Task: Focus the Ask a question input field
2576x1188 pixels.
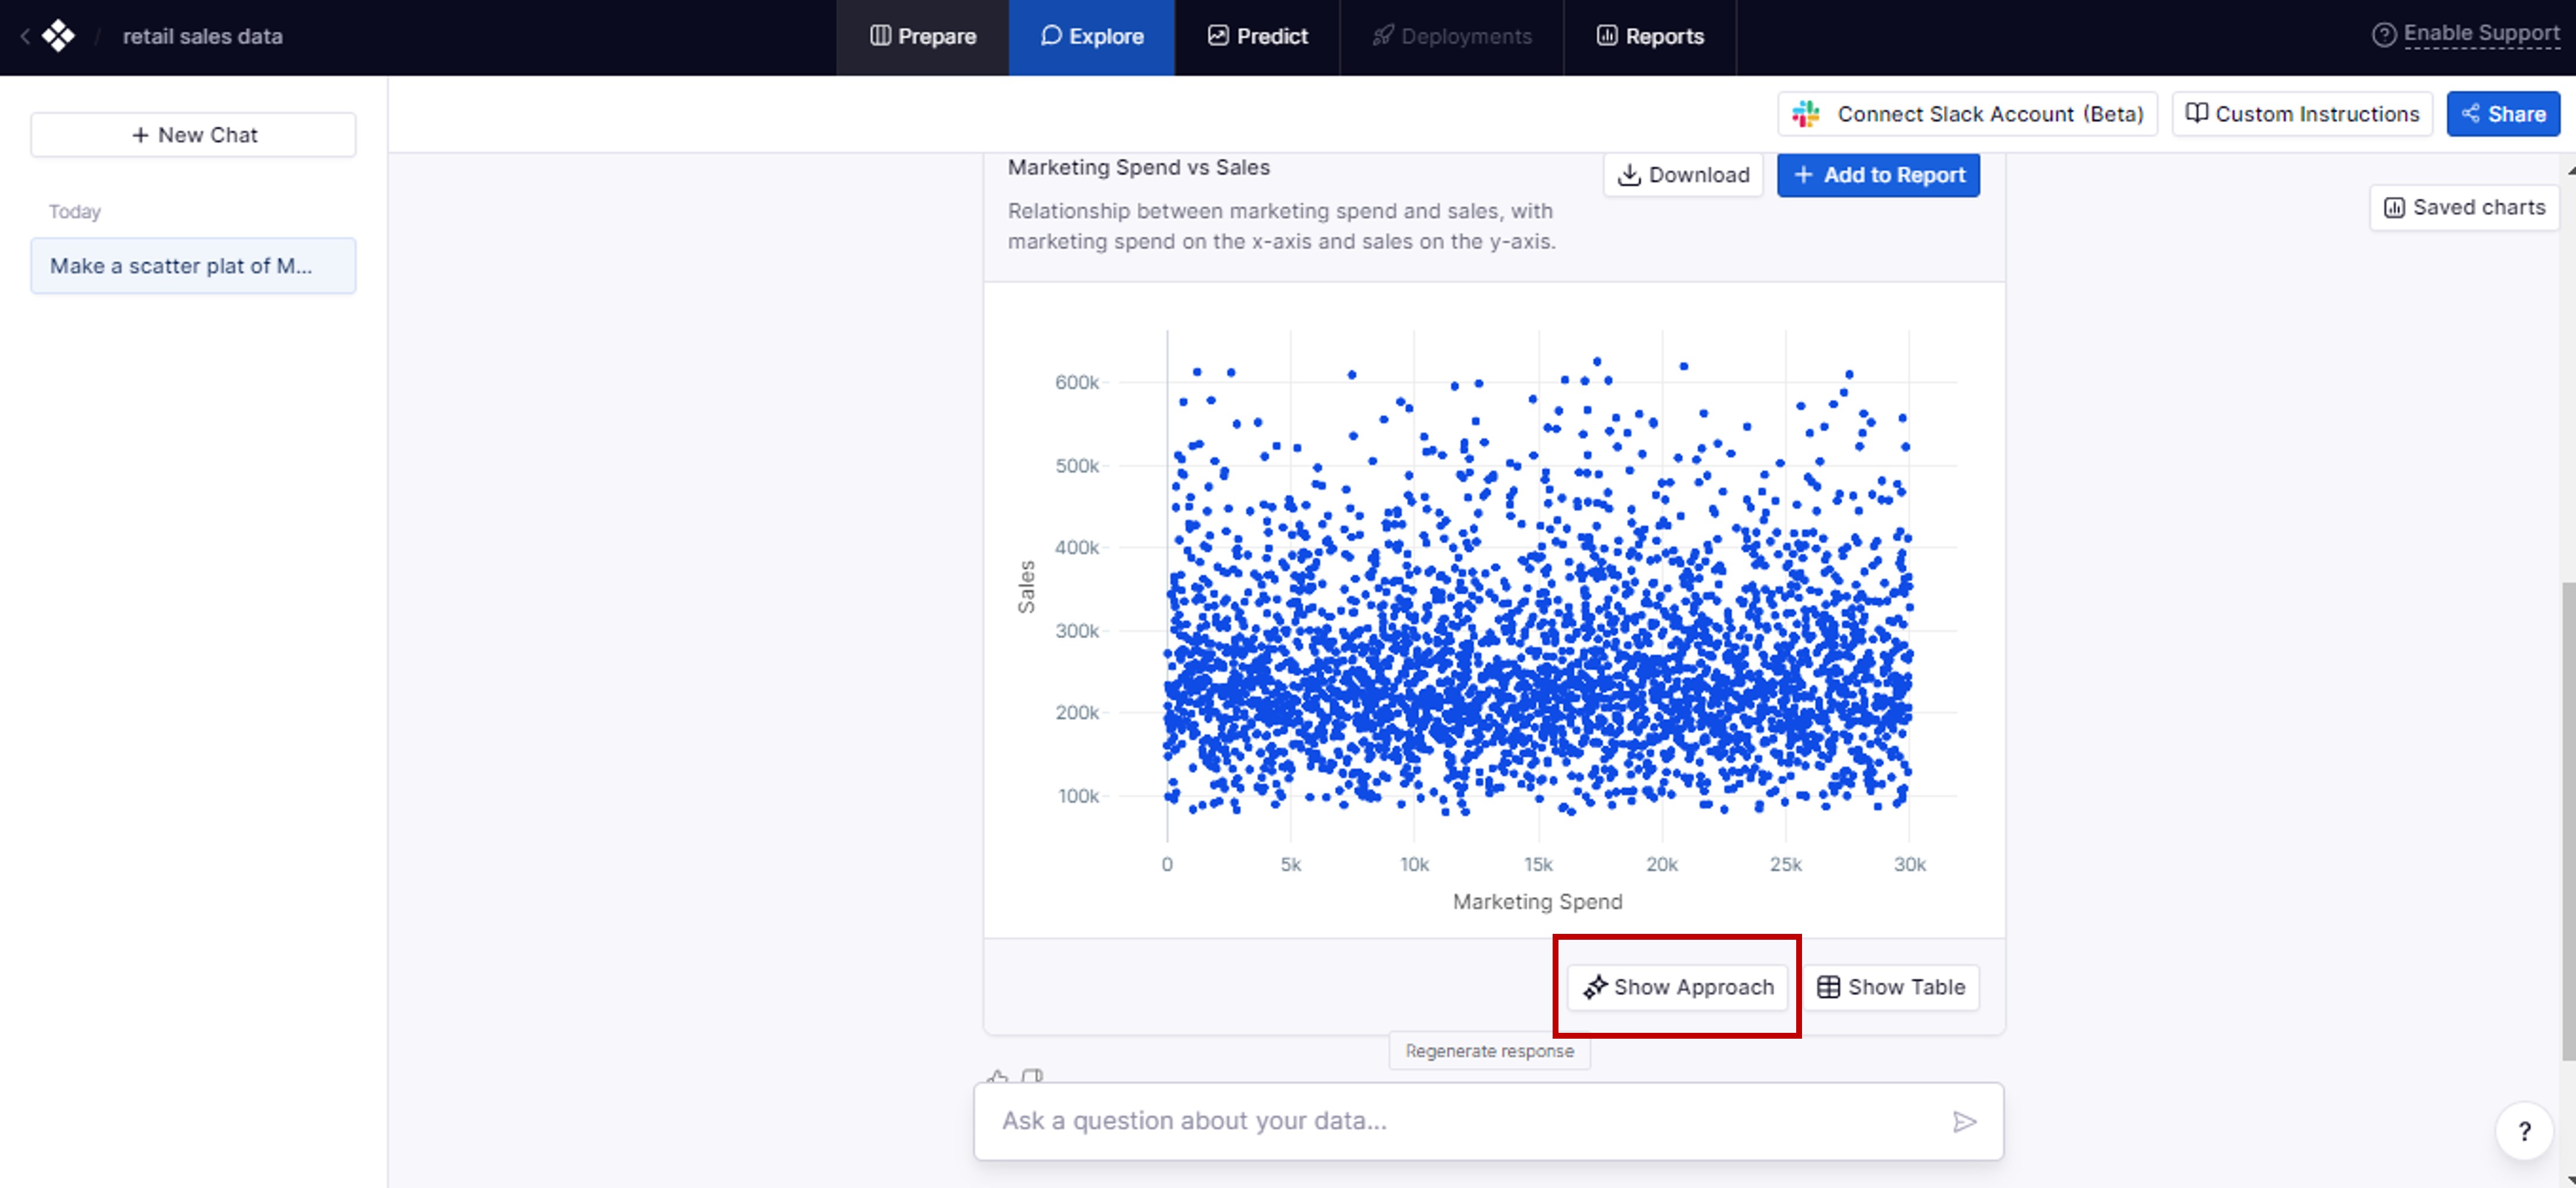Action: click(1460, 1121)
